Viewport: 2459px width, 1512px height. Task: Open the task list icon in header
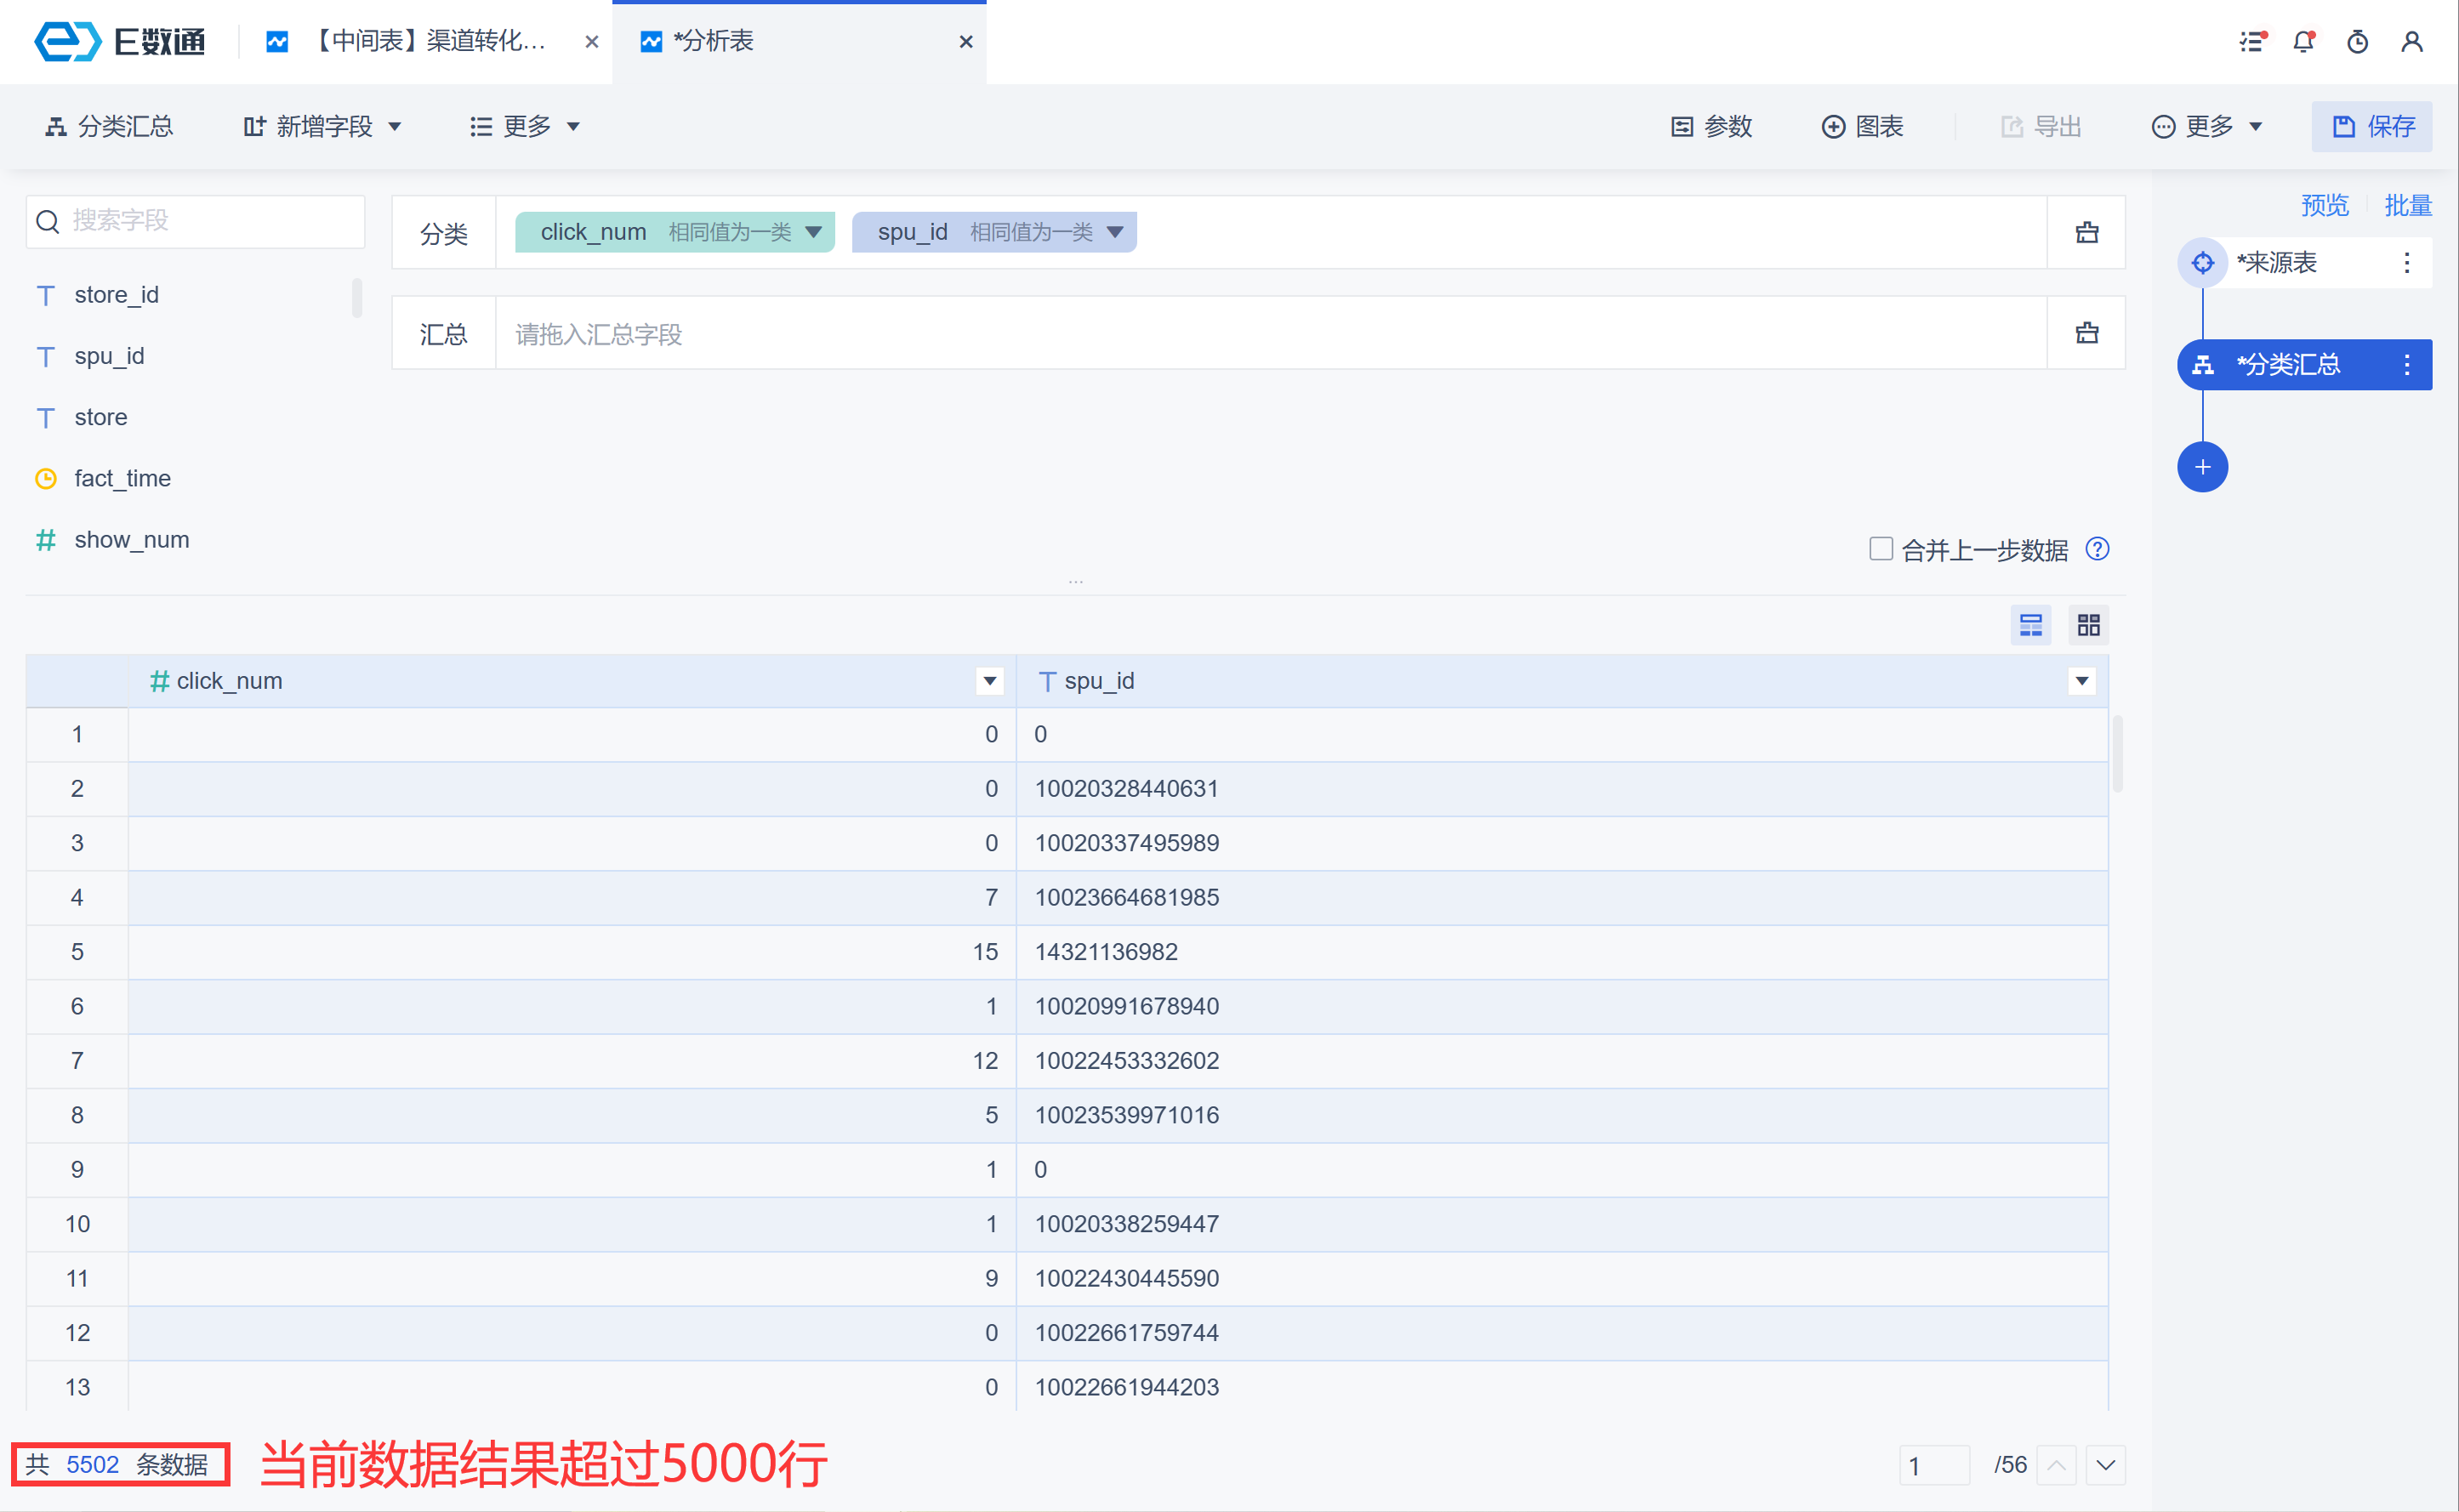click(x=2250, y=42)
